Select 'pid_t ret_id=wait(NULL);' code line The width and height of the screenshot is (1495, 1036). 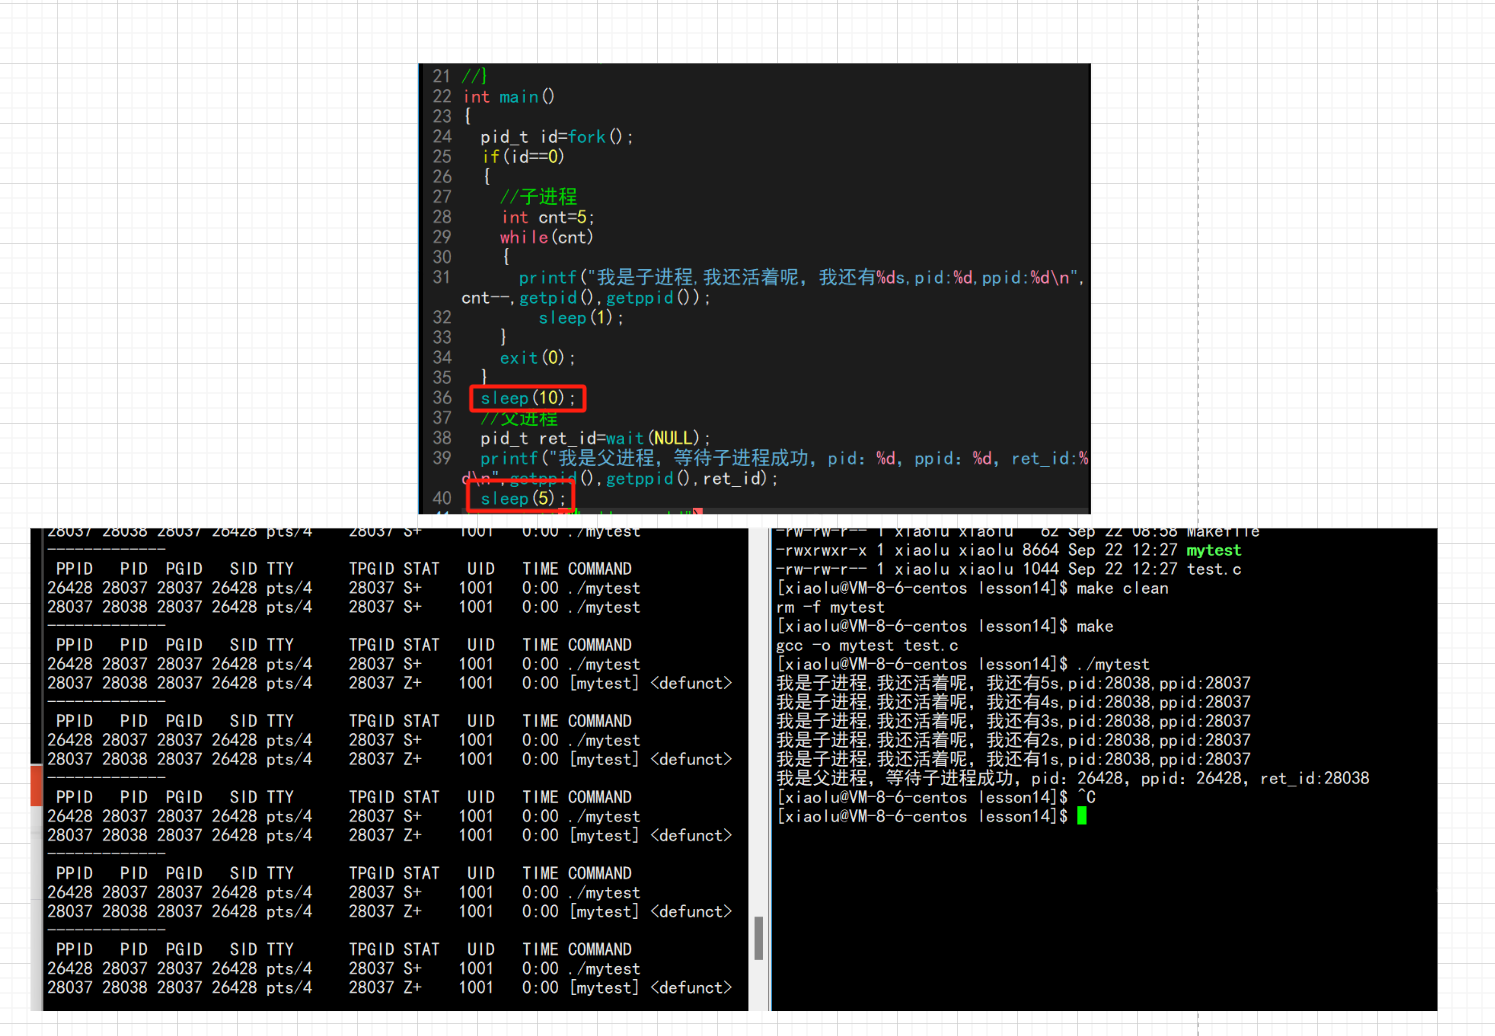[596, 438]
